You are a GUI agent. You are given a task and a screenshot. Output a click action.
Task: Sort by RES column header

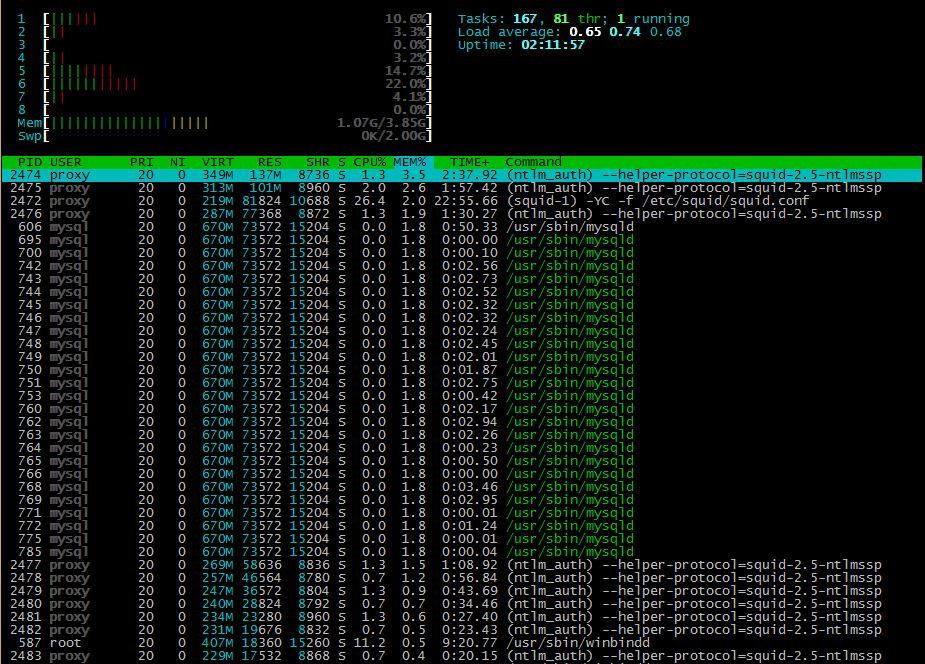[270, 162]
